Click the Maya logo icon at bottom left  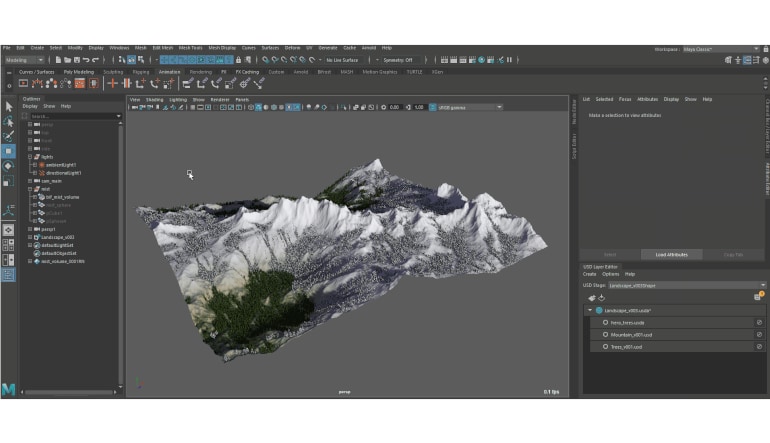(x=8, y=389)
